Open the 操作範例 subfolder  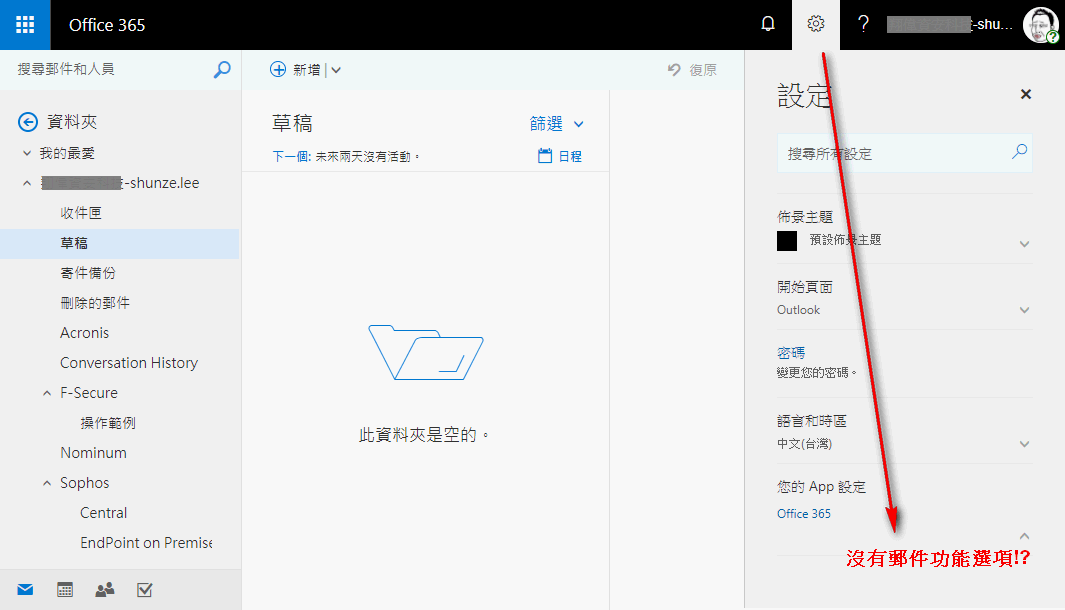[x=107, y=423]
